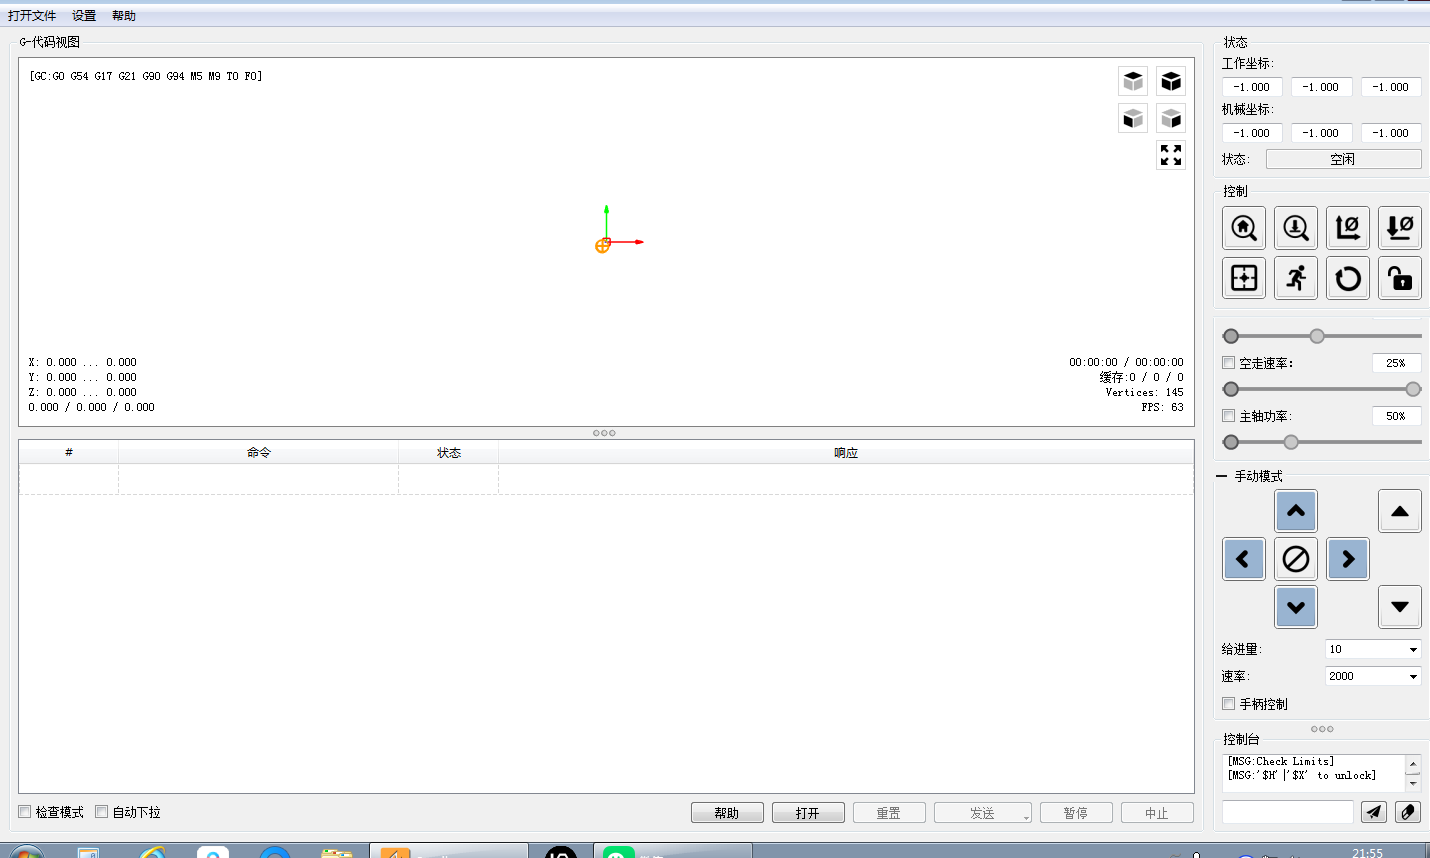Image resolution: width=1430 pixels, height=858 pixels.
Task: Click the console command input field
Action: (1287, 812)
